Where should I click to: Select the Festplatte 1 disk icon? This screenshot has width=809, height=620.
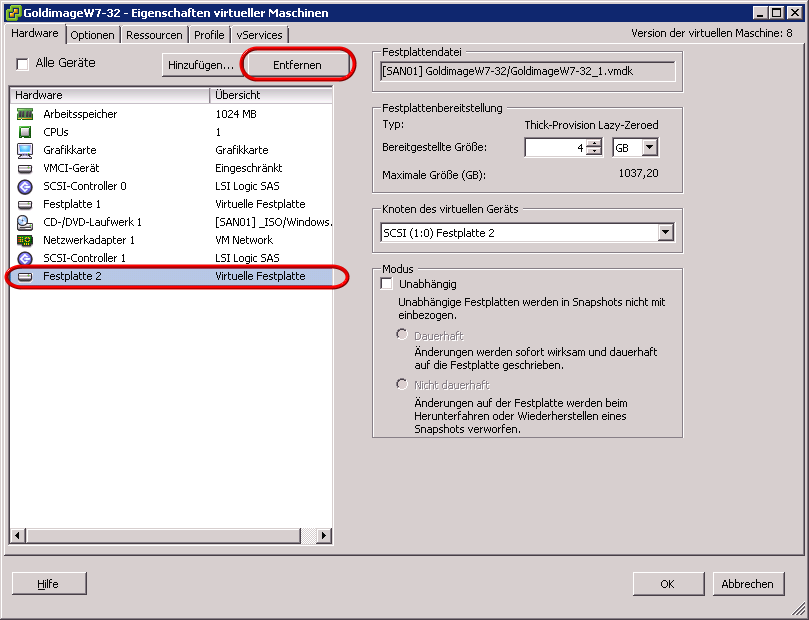(x=25, y=204)
